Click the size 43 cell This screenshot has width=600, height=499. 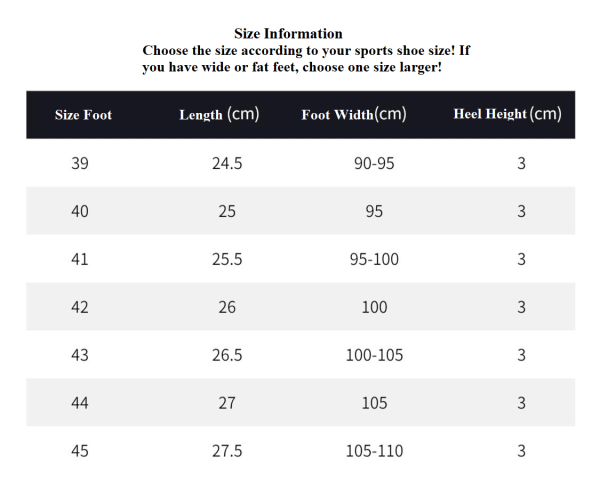coord(80,355)
